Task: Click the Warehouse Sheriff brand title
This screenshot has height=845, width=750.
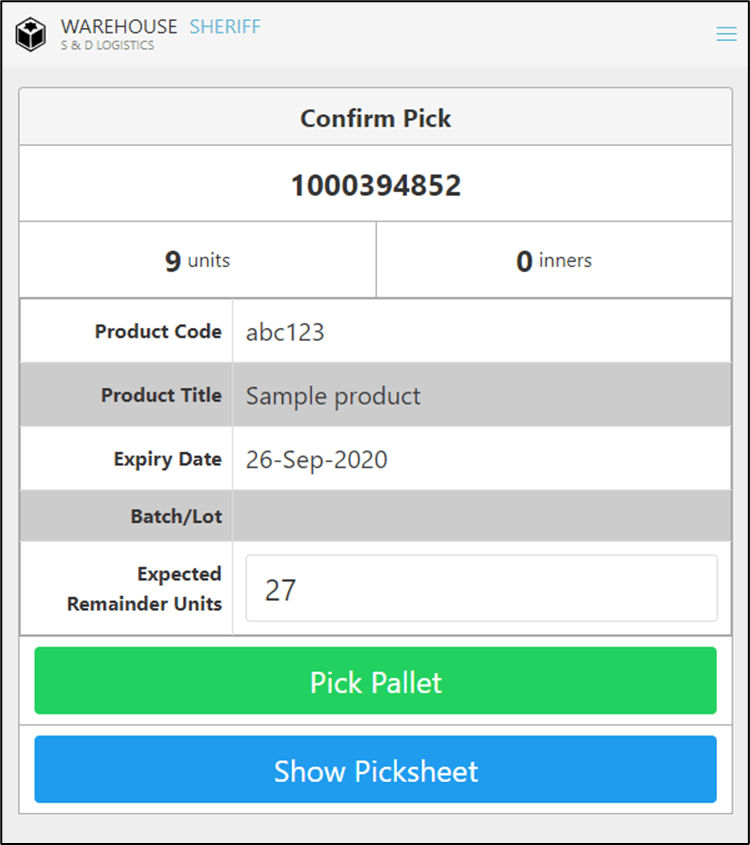Action: pos(160,27)
